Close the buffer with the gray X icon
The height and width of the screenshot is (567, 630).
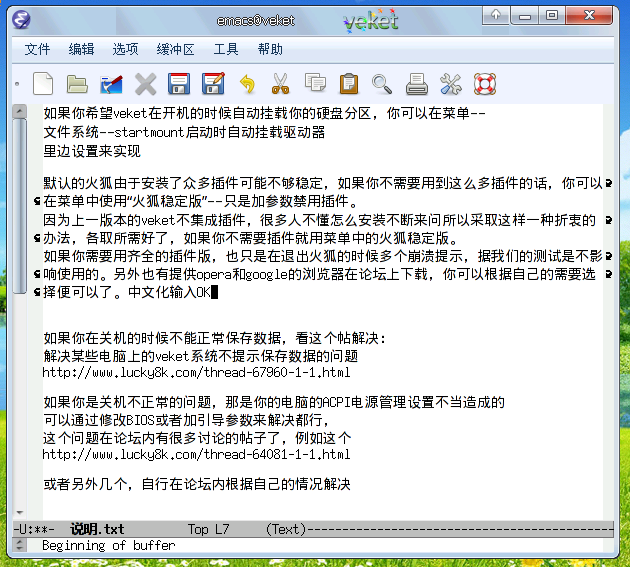145,84
